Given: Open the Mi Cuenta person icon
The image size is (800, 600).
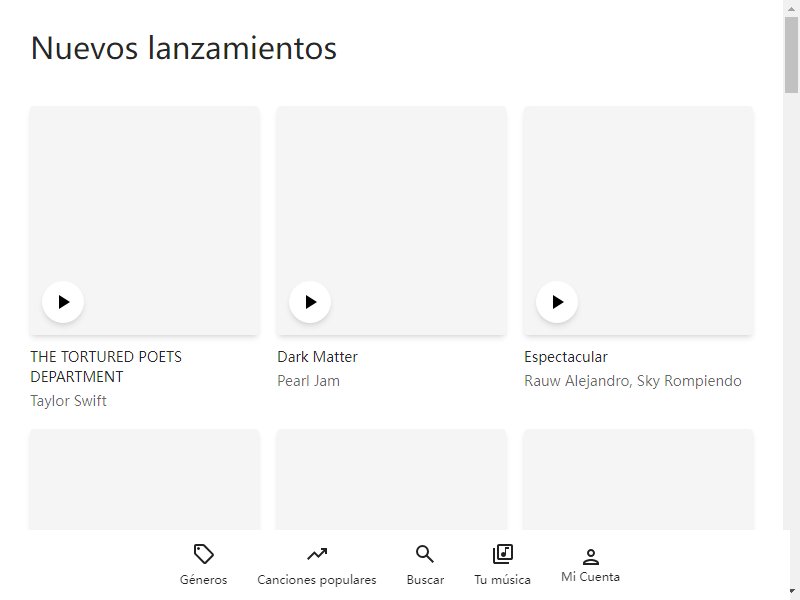Looking at the screenshot, I should point(590,557).
